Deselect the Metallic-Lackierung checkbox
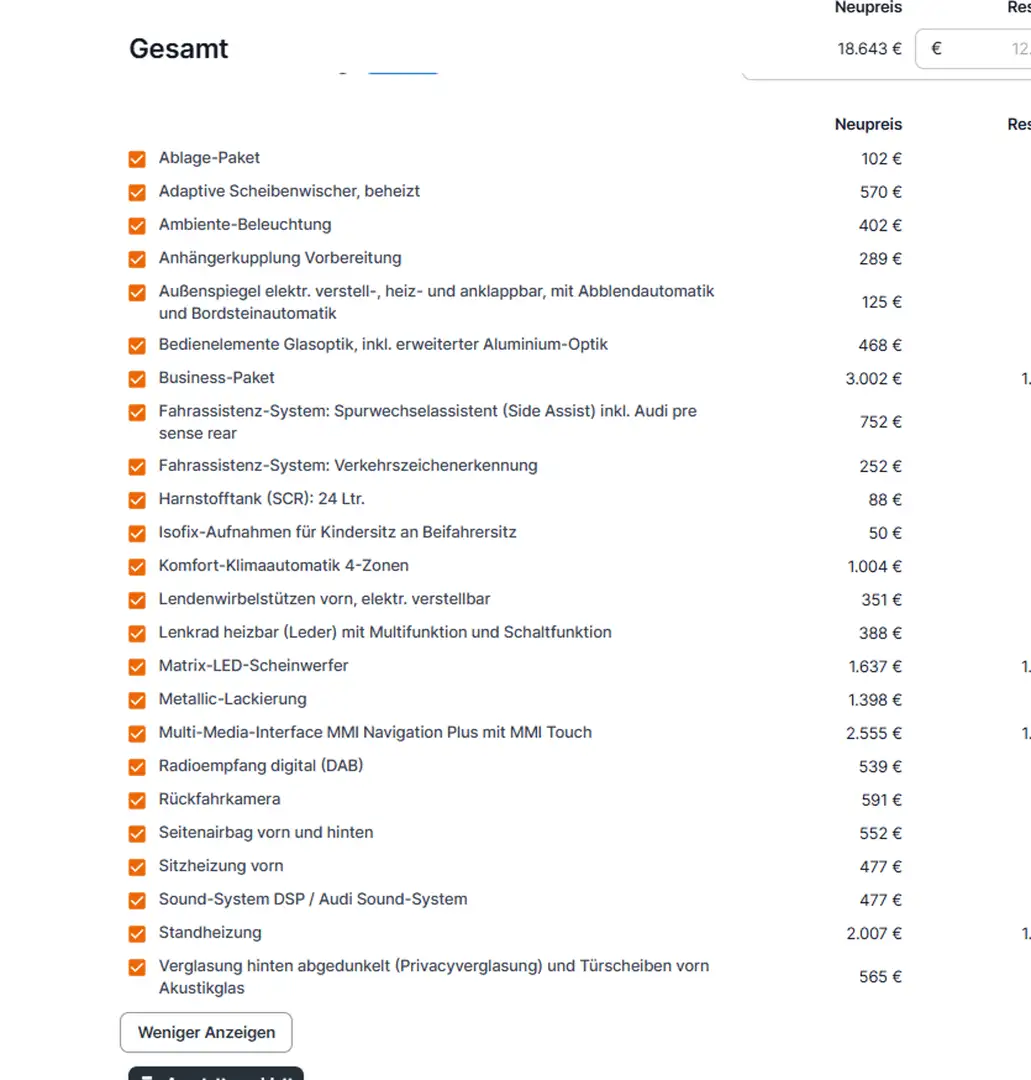1031x1080 pixels. pos(137,700)
